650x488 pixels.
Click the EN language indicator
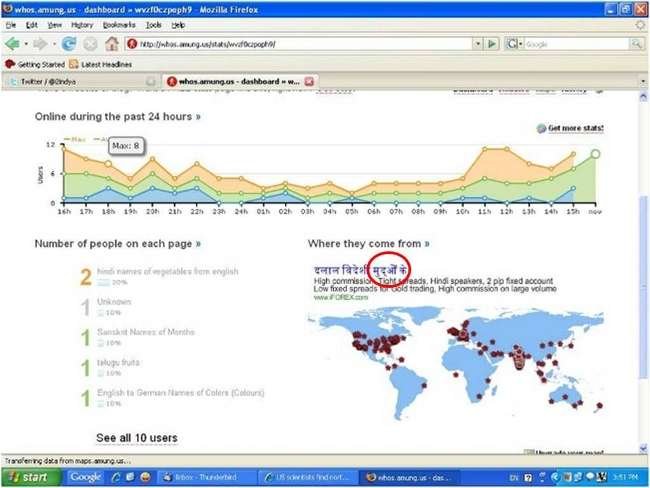(x=514, y=478)
